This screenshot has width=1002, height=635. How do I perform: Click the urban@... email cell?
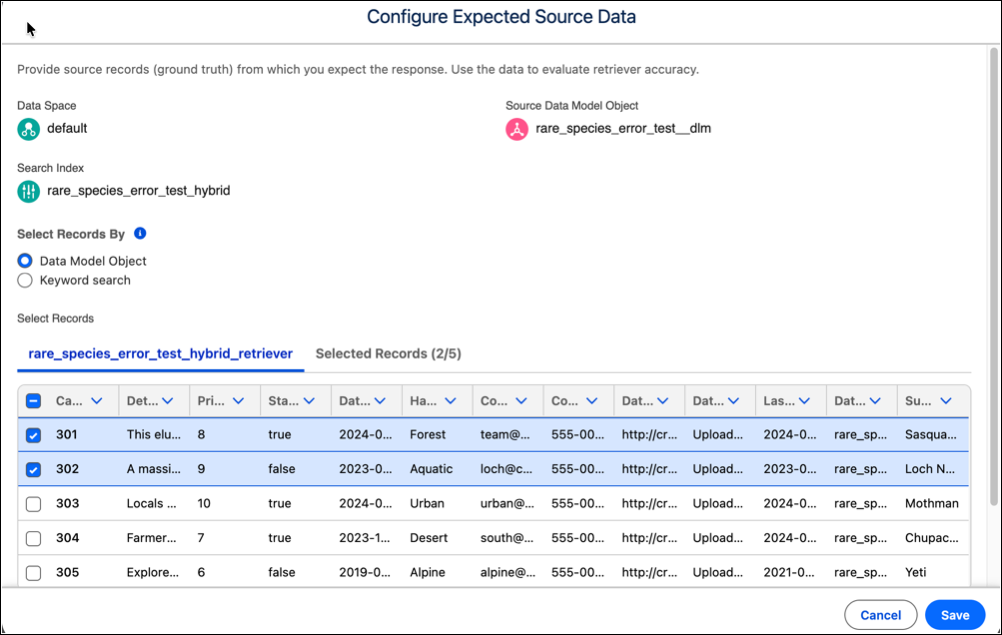507,504
